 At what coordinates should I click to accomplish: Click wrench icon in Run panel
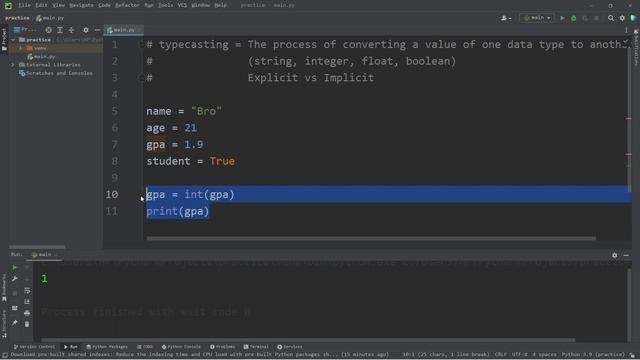click(15, 279)
